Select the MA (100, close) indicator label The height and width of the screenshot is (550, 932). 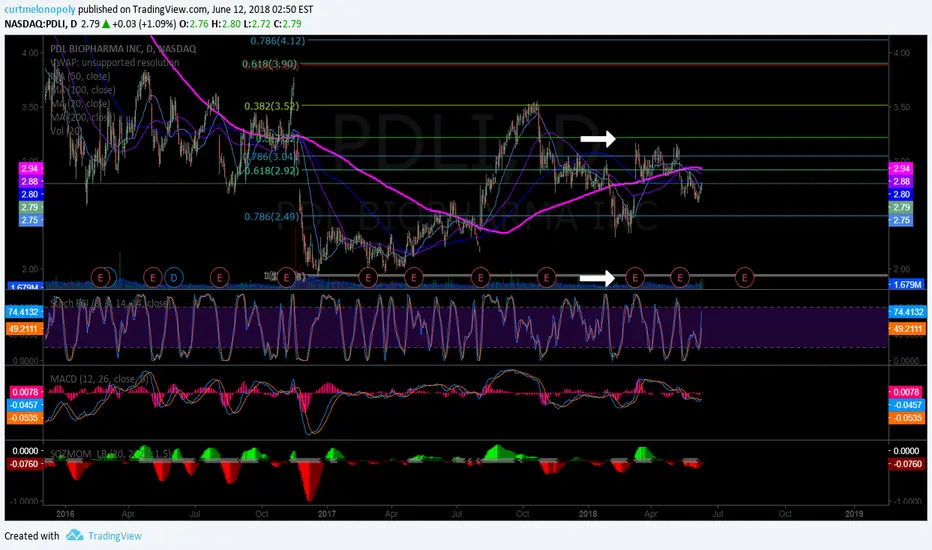(83, 90)
